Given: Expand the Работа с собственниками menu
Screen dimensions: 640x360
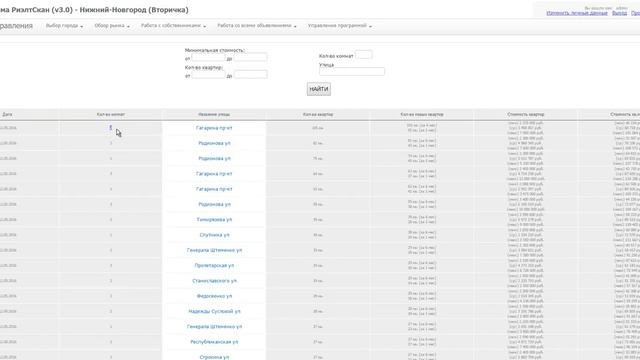Looking at the screenshot, I should pos(173,26).
